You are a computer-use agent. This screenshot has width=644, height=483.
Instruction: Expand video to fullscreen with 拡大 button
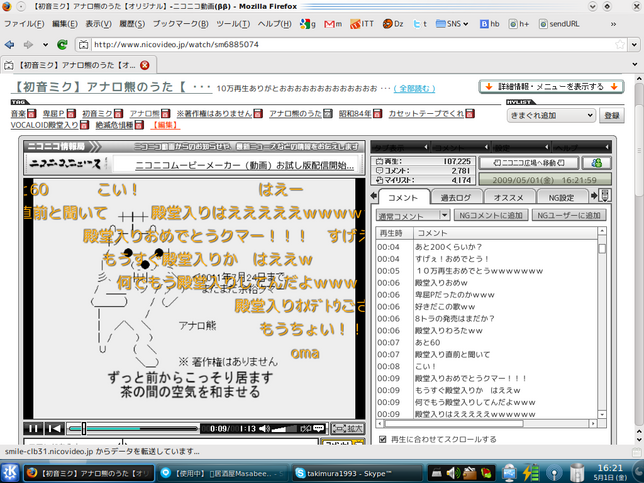point(347,428)
